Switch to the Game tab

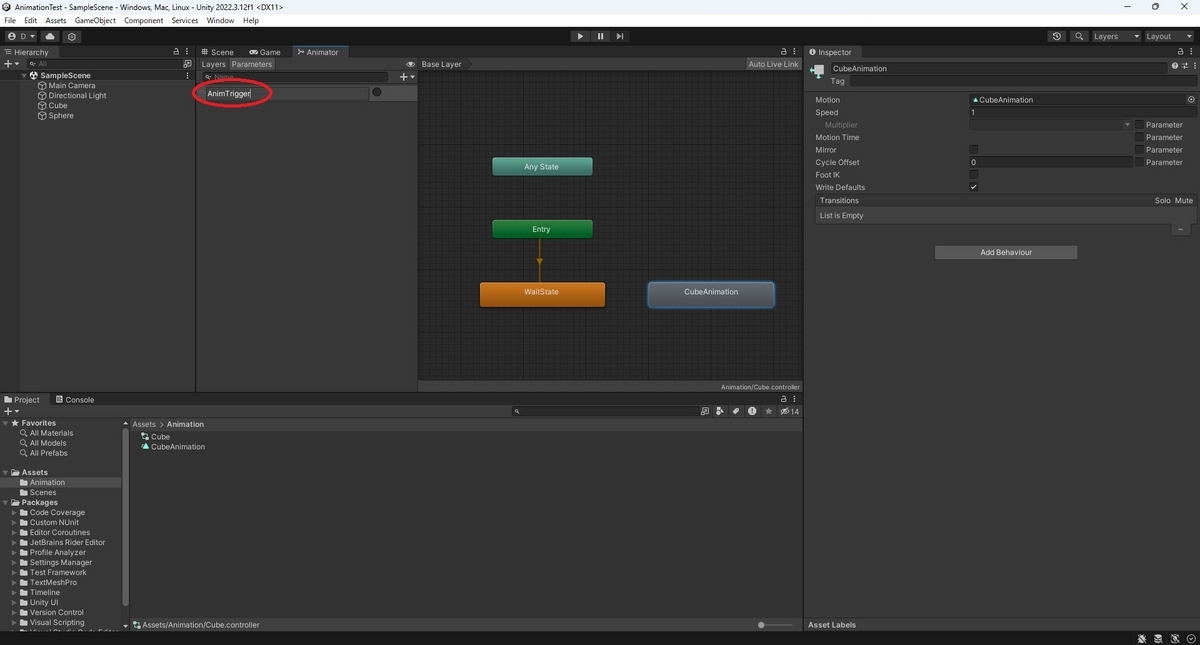point(265,52)
